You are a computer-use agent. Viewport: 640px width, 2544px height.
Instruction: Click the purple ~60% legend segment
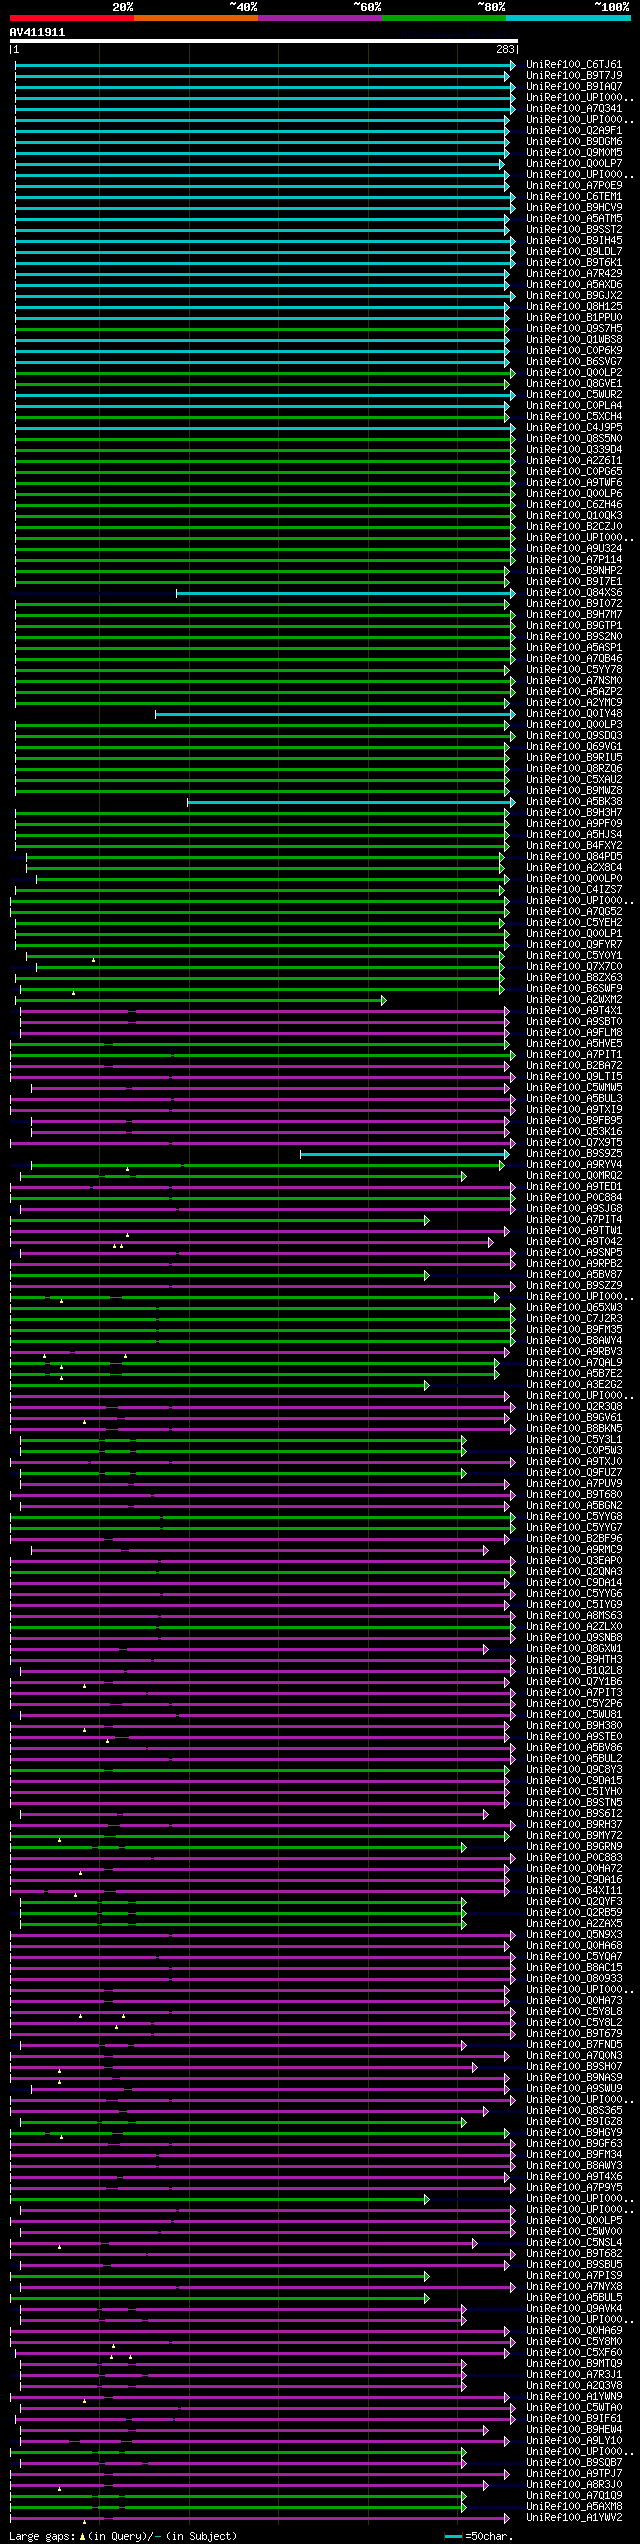[x=319, y=18]
